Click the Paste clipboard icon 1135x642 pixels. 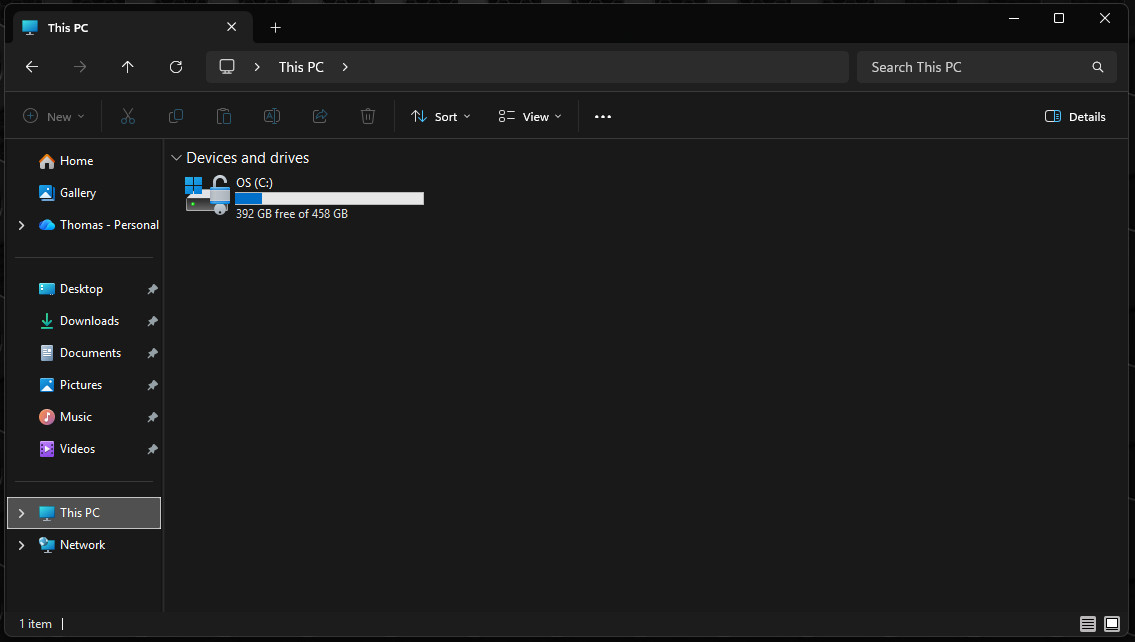coord(224,116)
